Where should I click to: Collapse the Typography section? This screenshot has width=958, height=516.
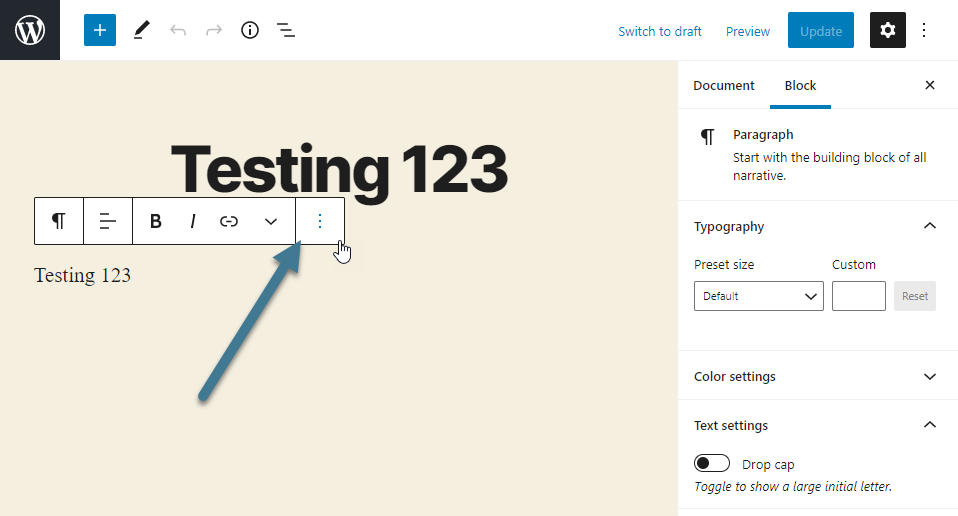click(x=929, y=226)
